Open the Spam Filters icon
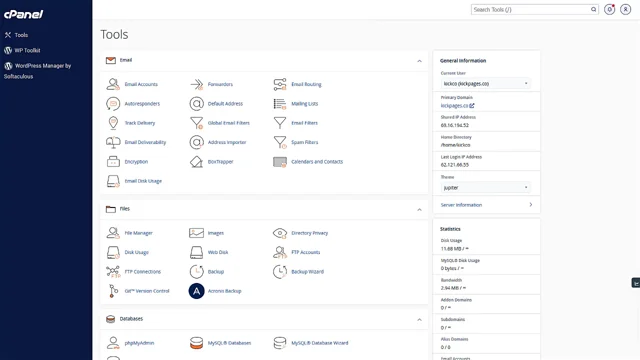 (x=280, y=142)
